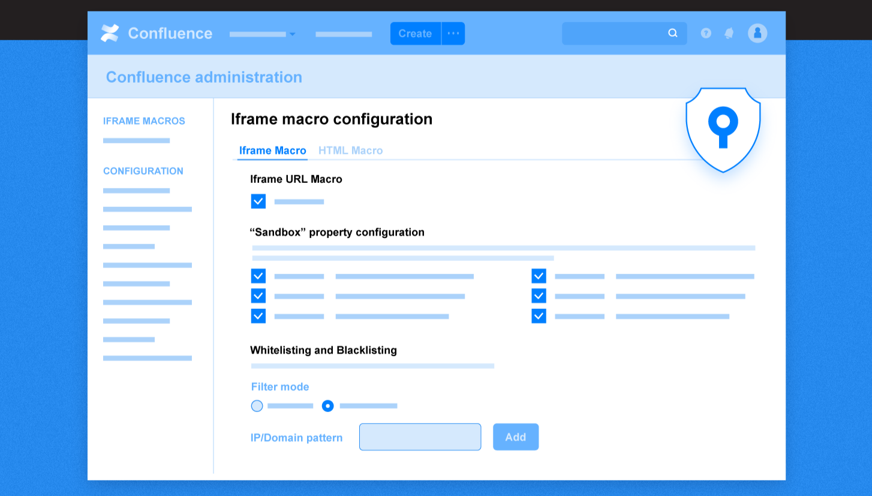Screen dimensions: 872x496
Task: Toggle third sandbox checkbox in right column
Action: click(x=538, y=316)
